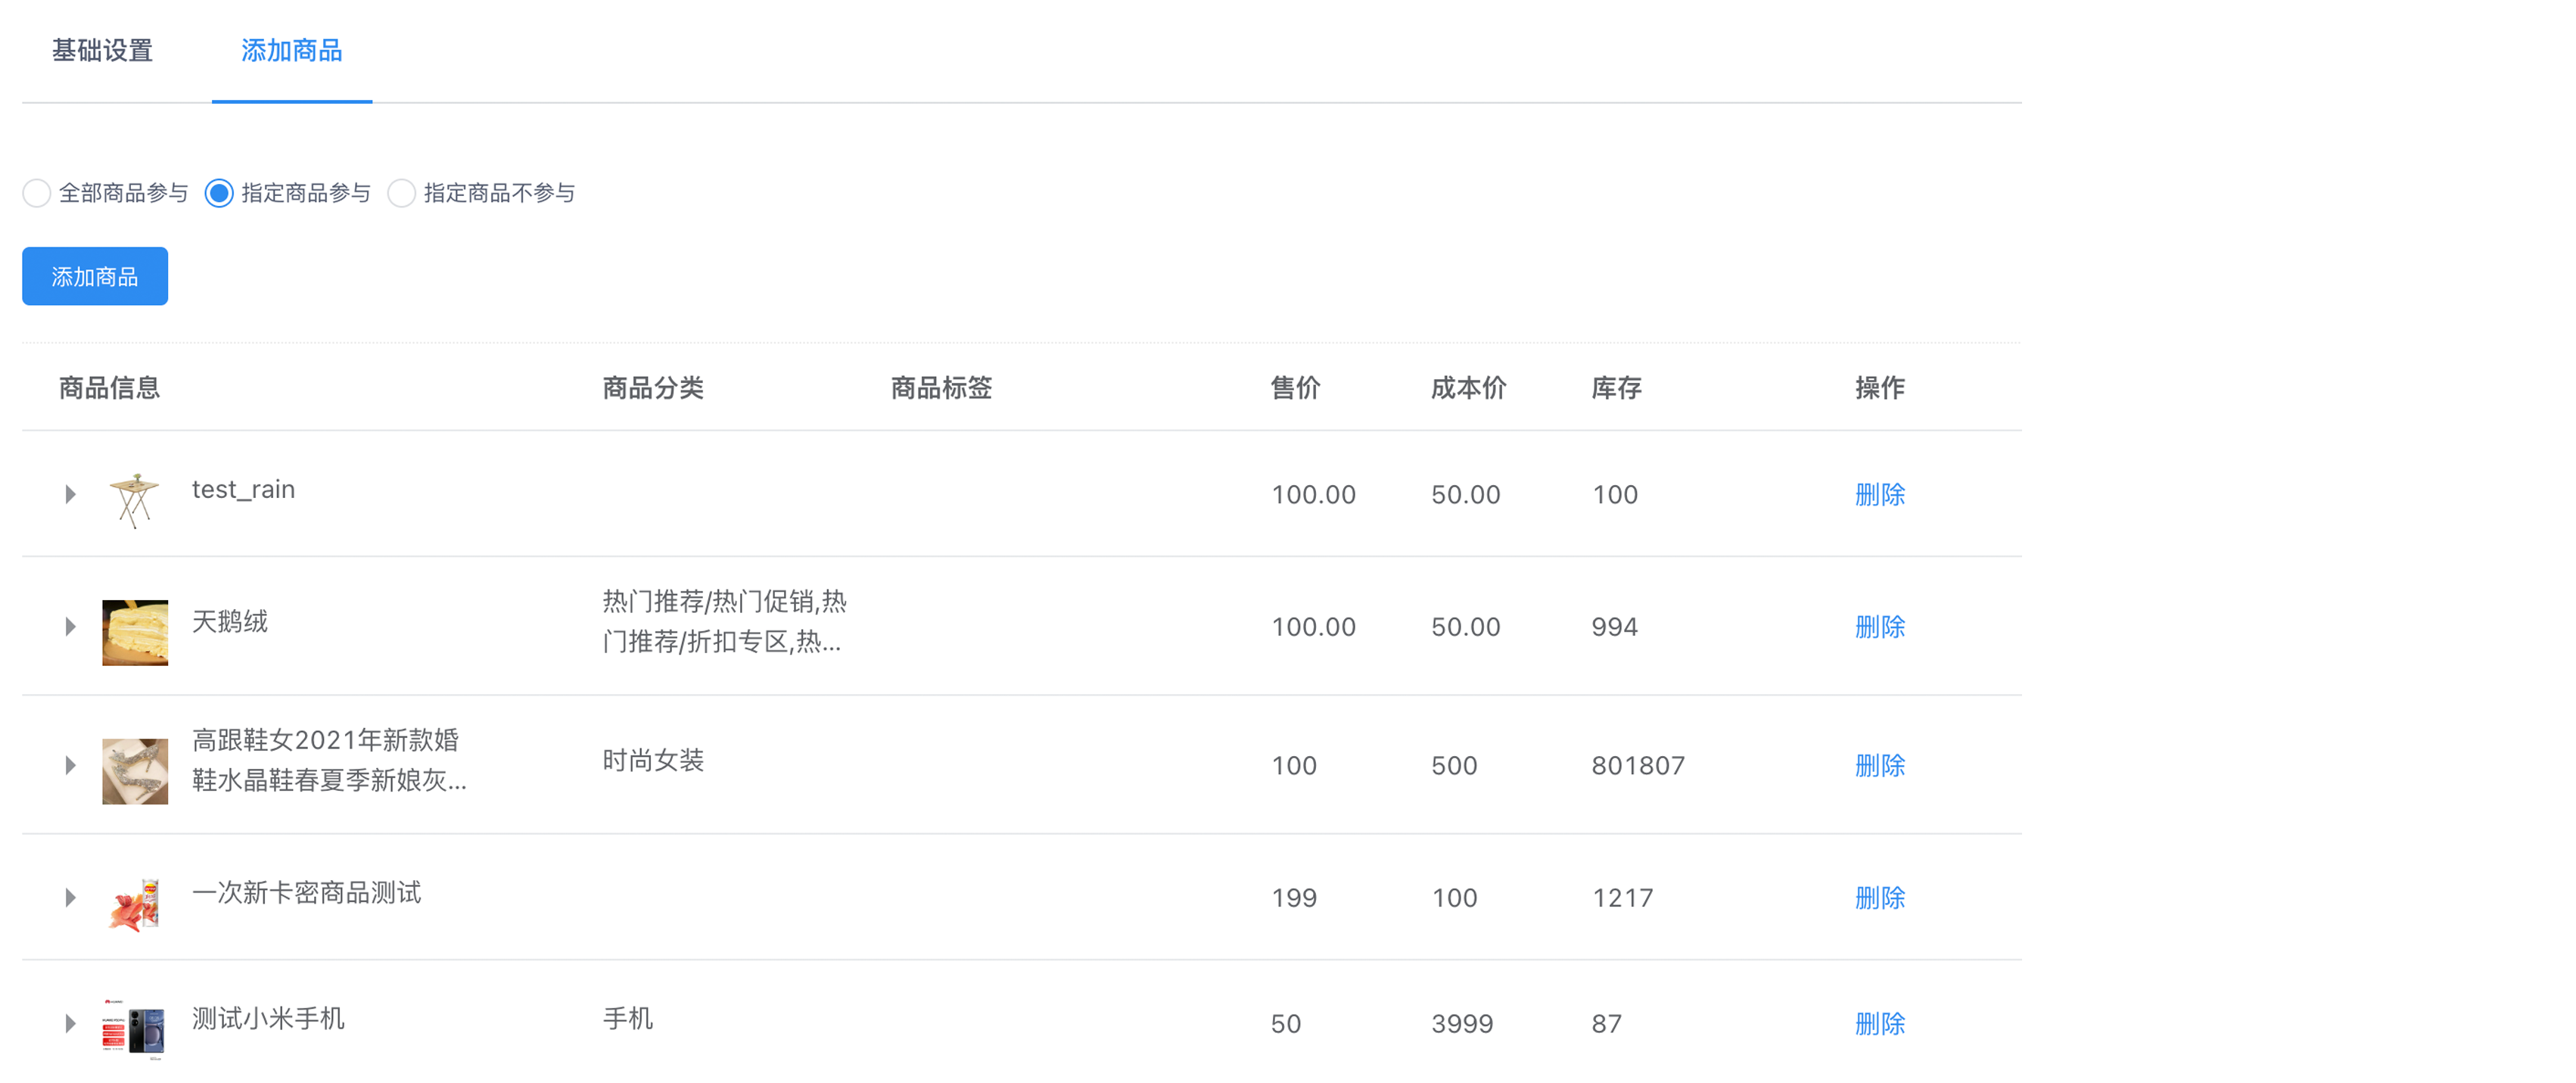
Task: Select the 全部商品参与 radio option
Action: point(37,193)
